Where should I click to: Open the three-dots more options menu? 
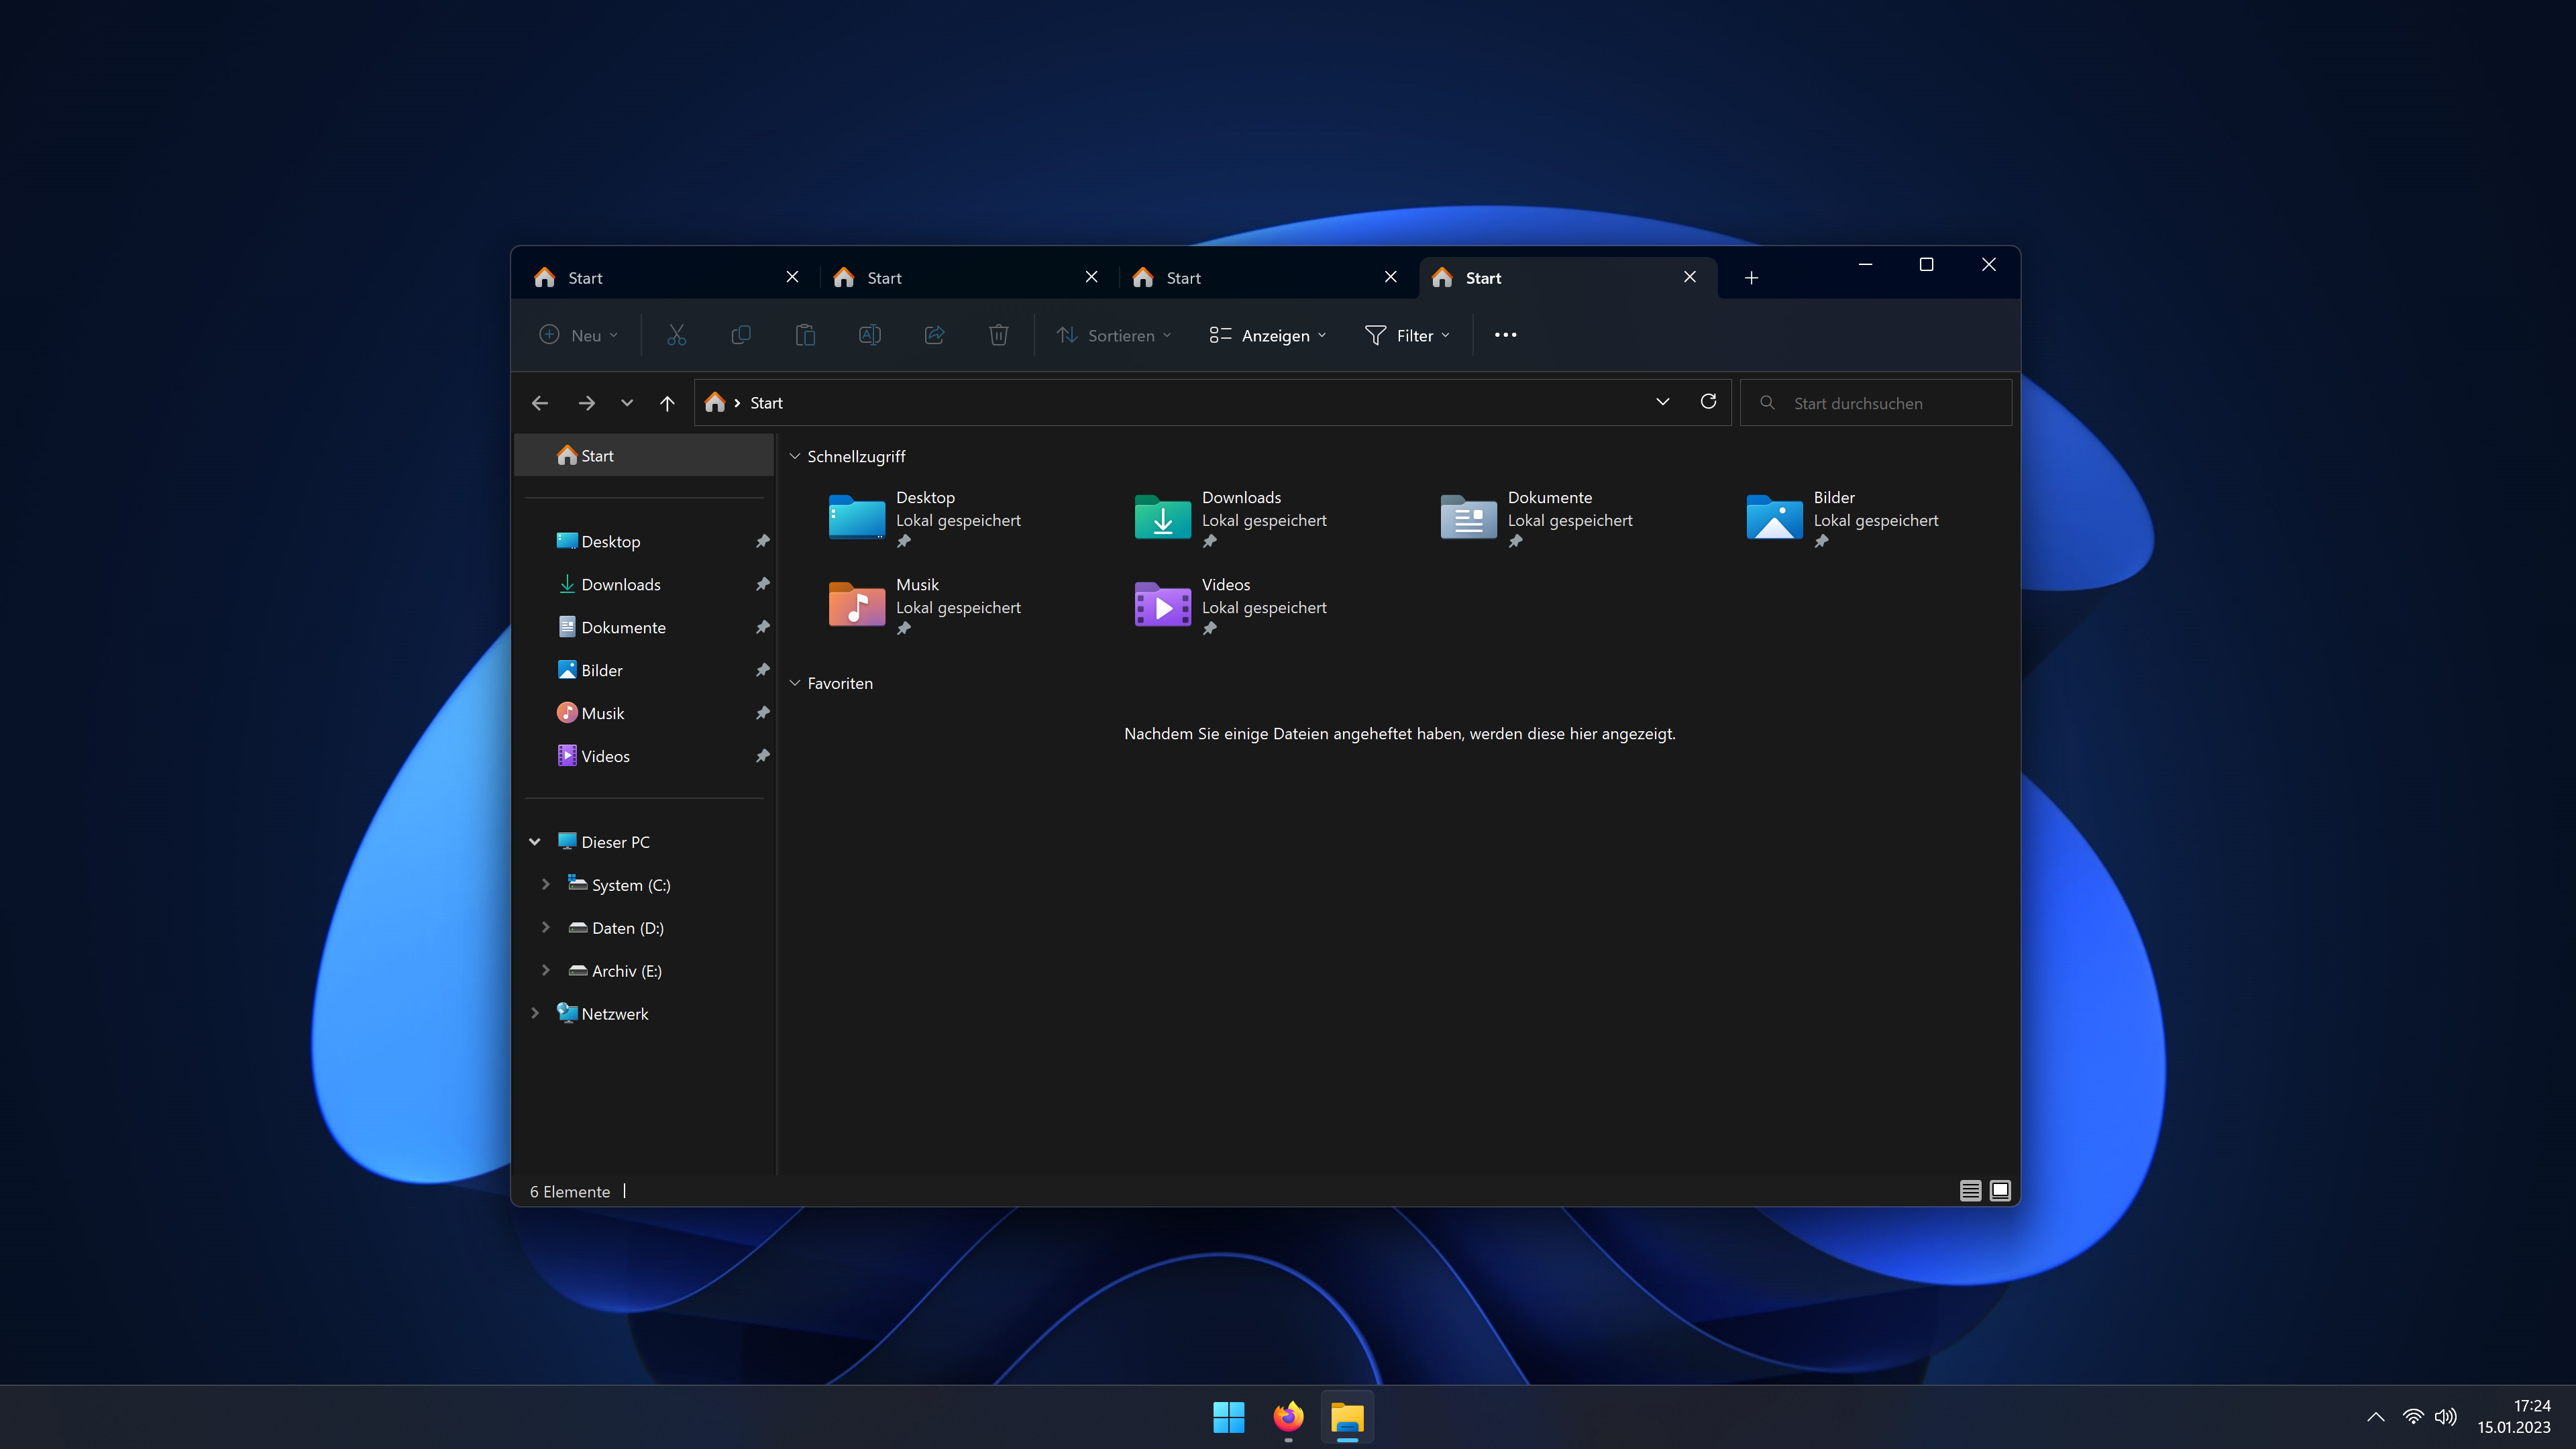[x=1505, y=335]
